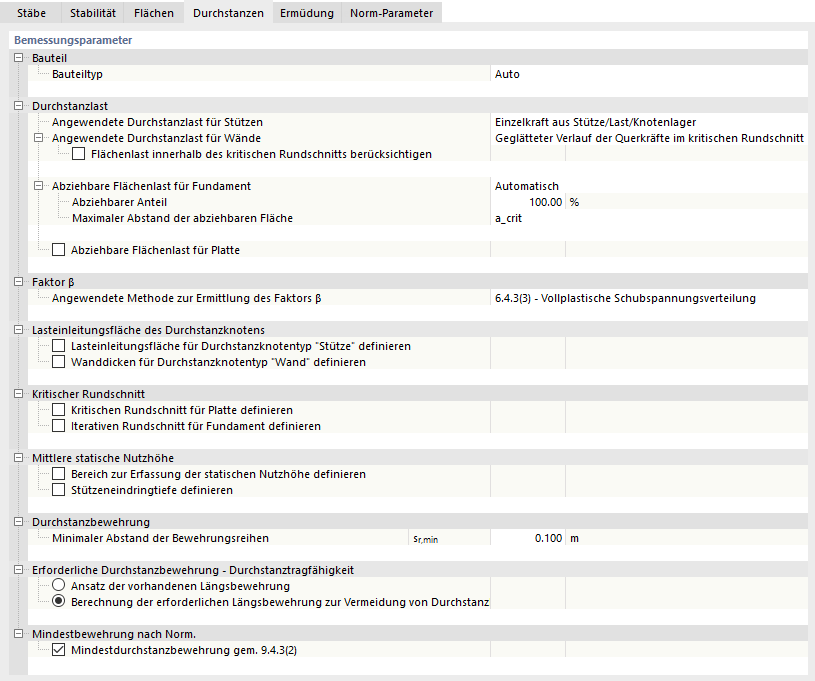Viewport: 815px width, 681px height.
Task: Enable Abziehbare Flächenlast für Platte checkbox
Action: point(59,250)
